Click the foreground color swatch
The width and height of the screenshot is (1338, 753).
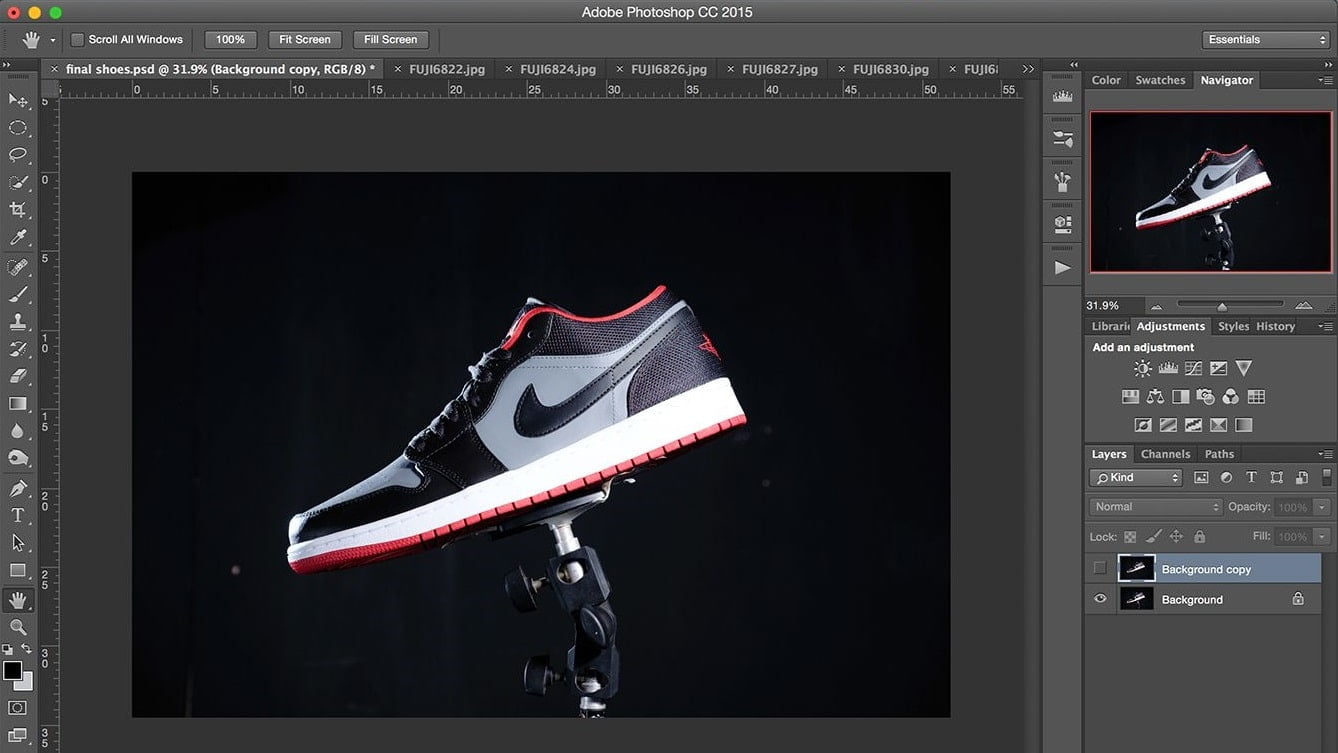coord(12,671)
